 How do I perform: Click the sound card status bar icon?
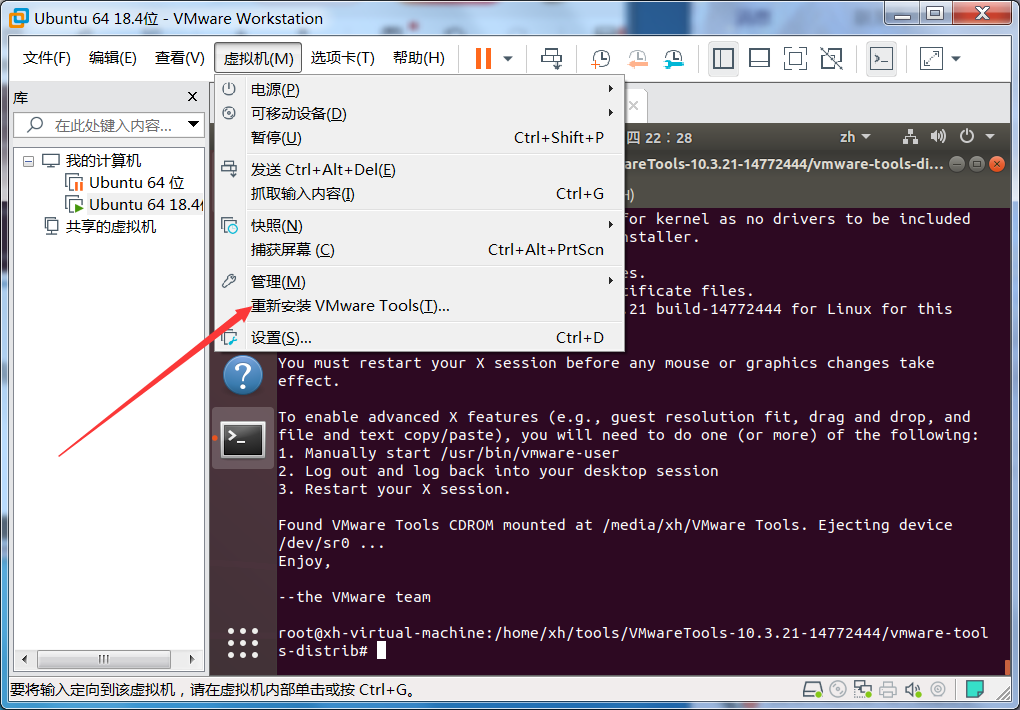[x=913, y=689]
